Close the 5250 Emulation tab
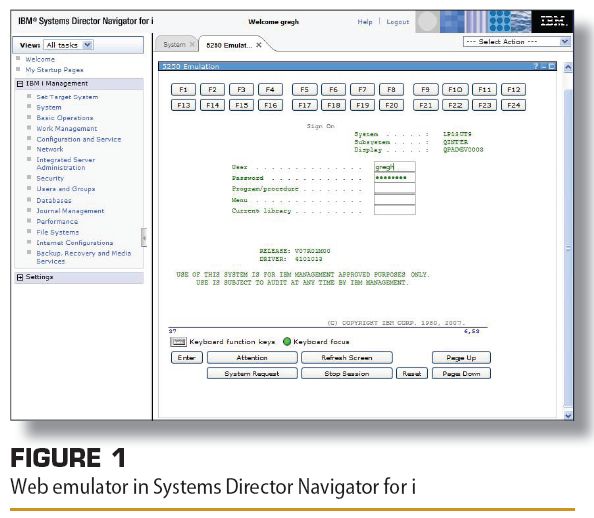594x518 pixels. pyautogui.click(x=259, y=45)
